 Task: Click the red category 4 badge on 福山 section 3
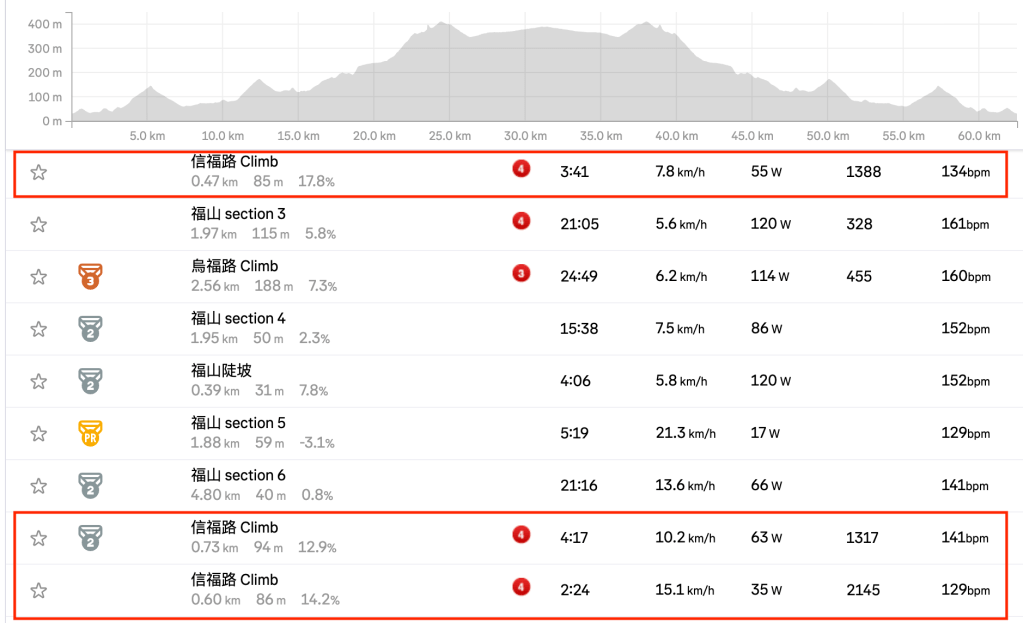(x=521, y=221)
